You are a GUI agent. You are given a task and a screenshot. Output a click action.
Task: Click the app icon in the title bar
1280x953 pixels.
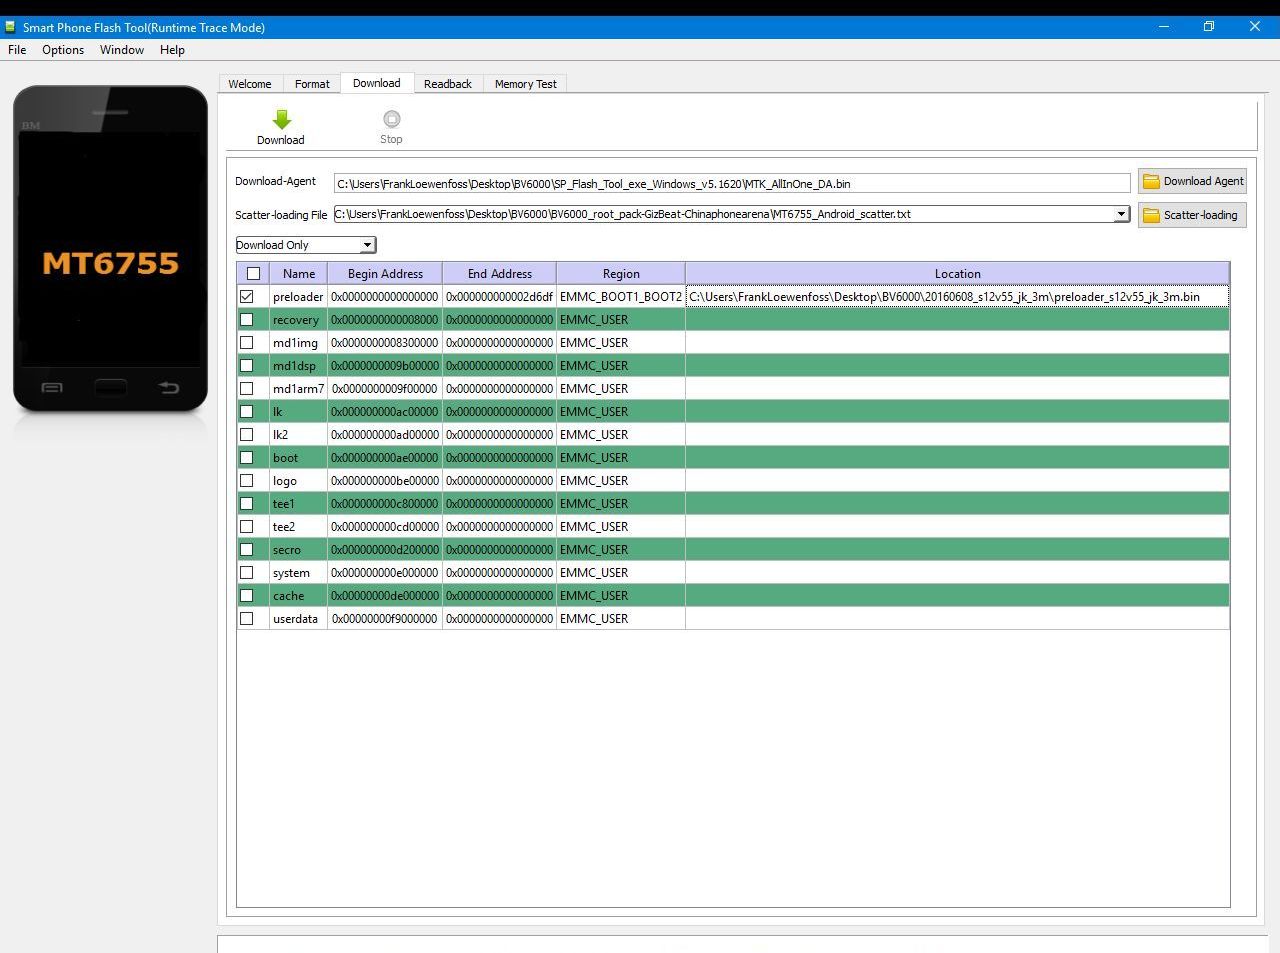click(10, 27)
